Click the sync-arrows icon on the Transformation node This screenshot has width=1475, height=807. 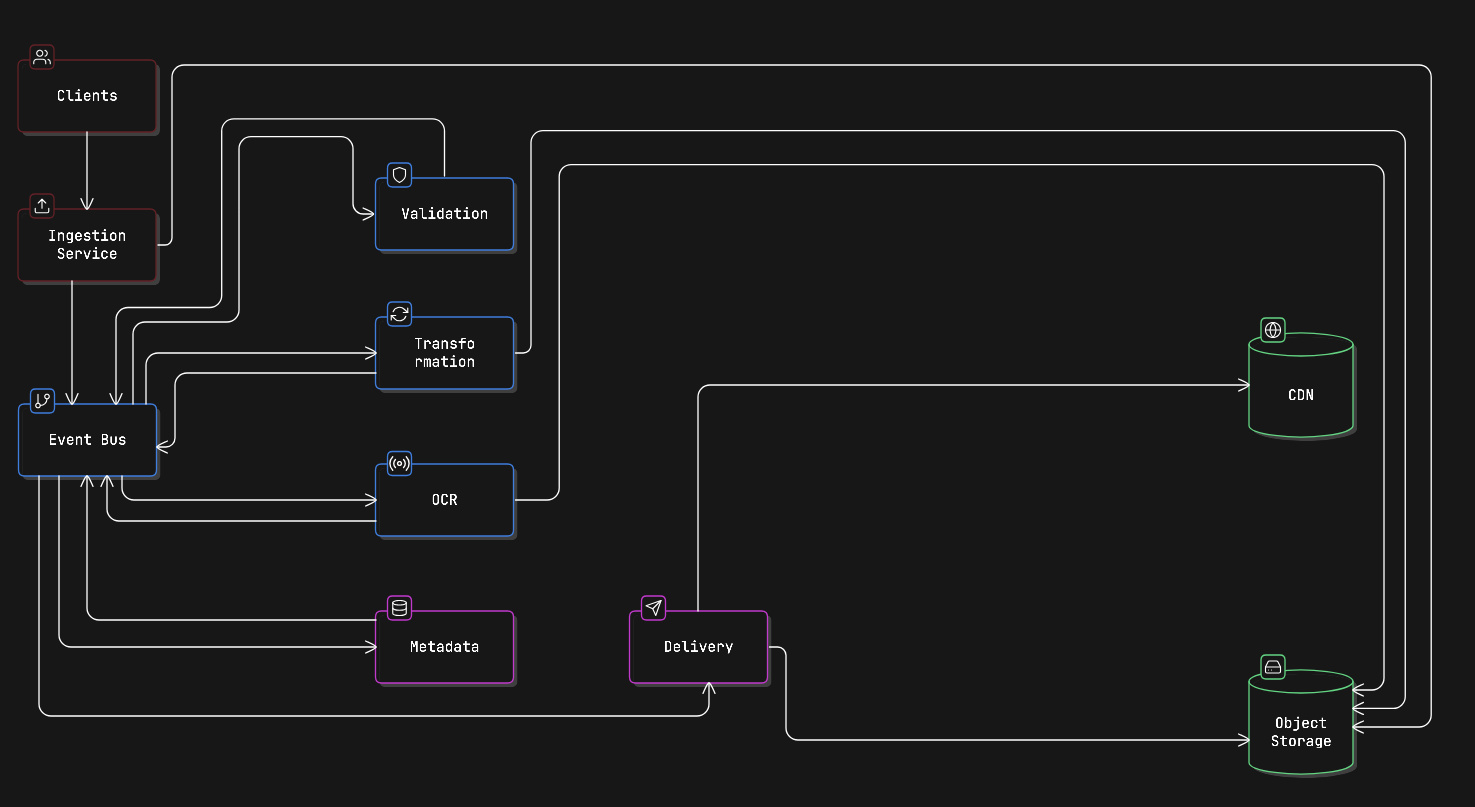point(398,314)
